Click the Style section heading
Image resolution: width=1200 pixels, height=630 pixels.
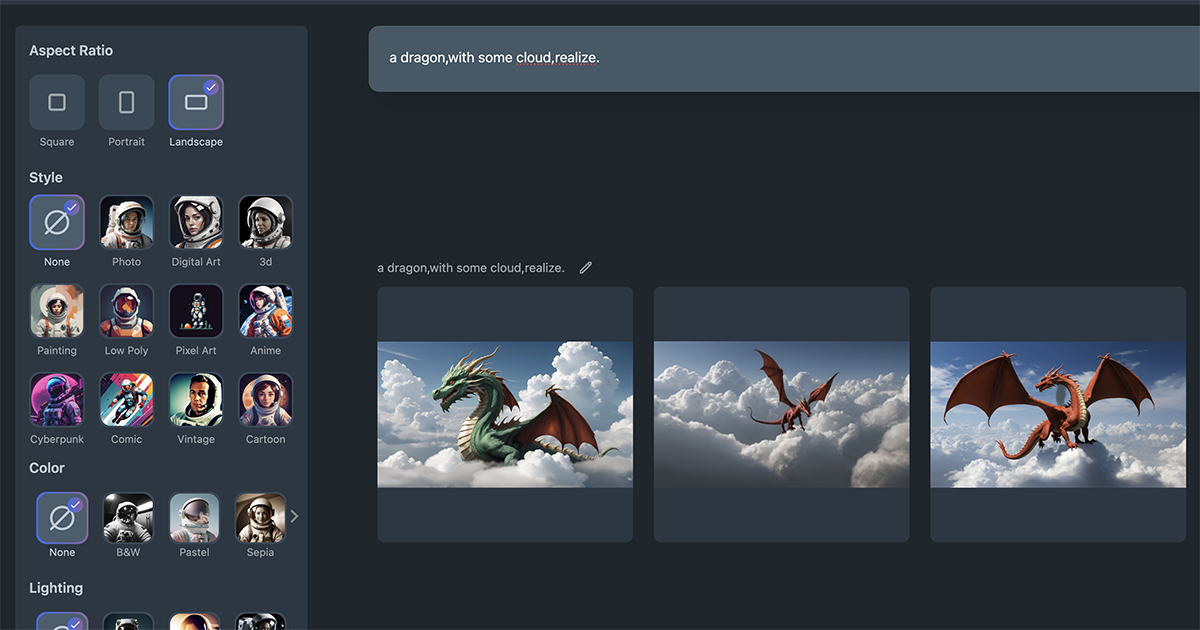tap(46, 178)
